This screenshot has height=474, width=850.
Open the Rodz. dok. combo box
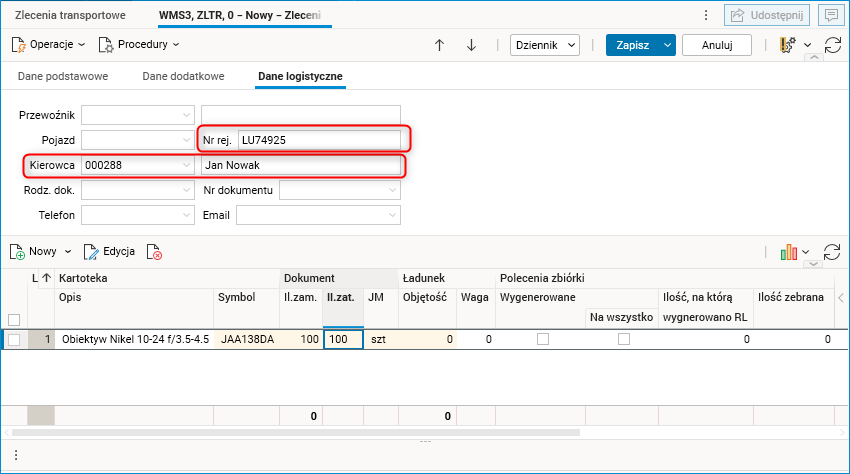click(138, 190)
